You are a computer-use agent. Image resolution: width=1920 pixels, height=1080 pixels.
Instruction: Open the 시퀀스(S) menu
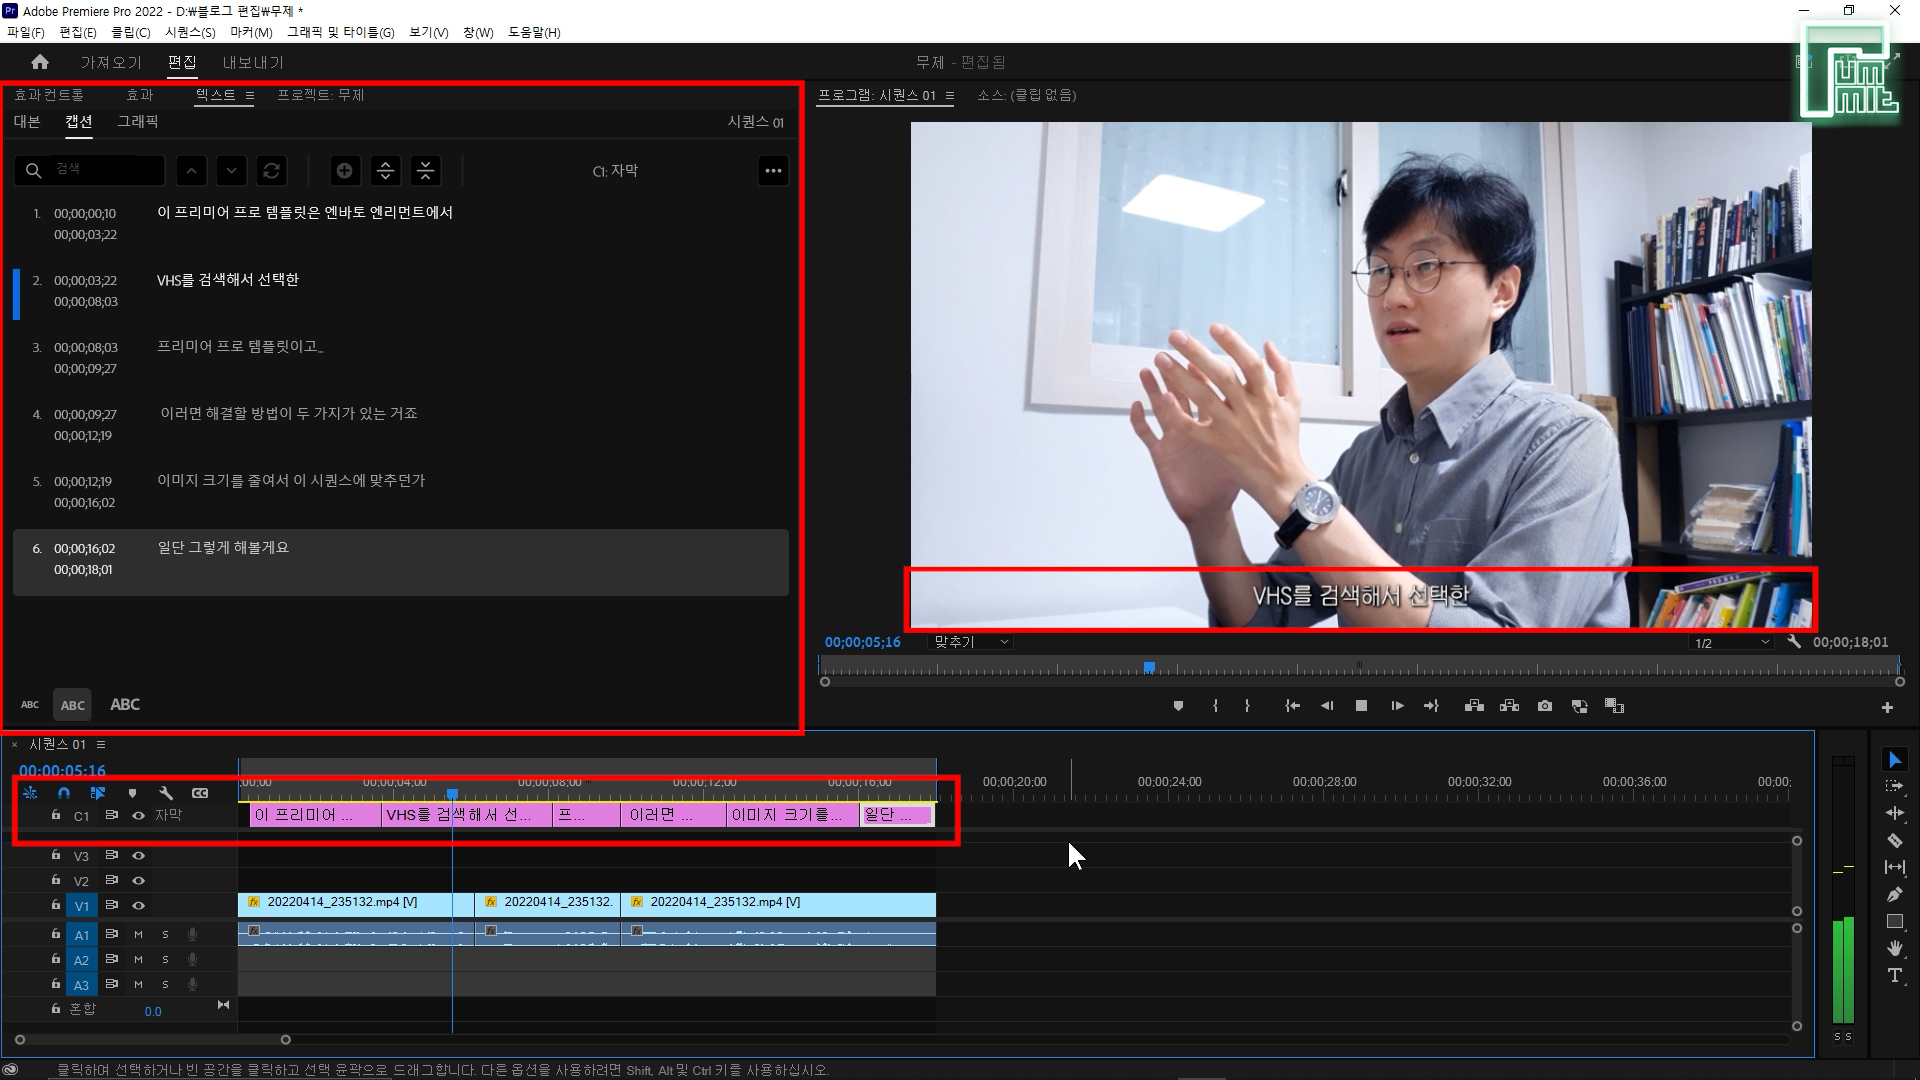190,32
